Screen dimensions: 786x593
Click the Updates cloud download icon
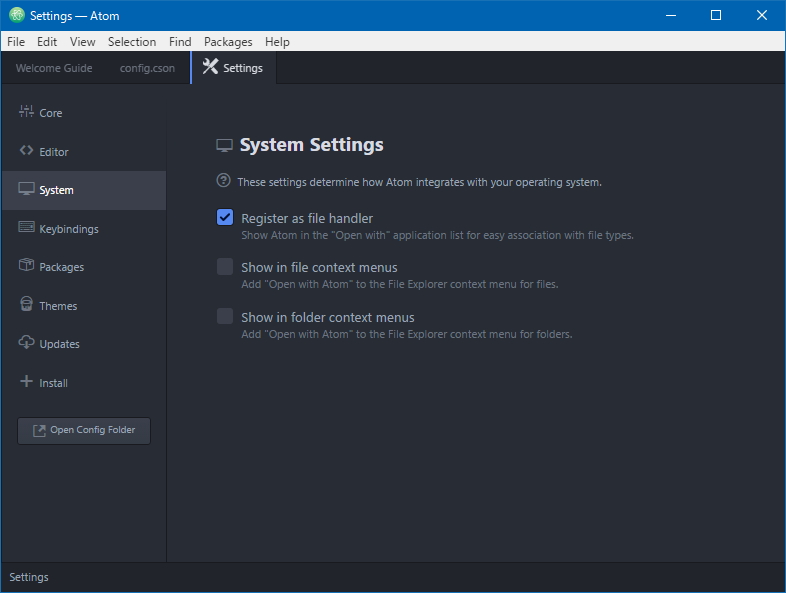click(26, 342)
